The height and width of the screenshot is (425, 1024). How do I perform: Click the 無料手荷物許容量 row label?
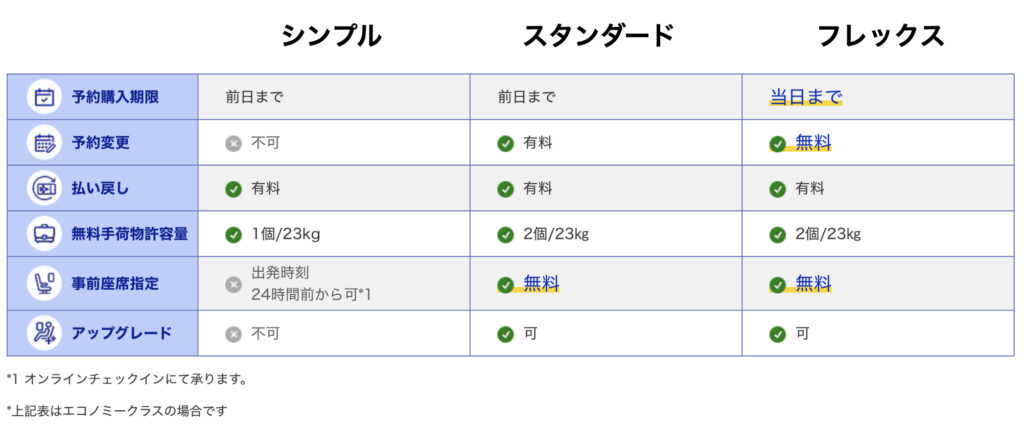click(x=129, y=234)
